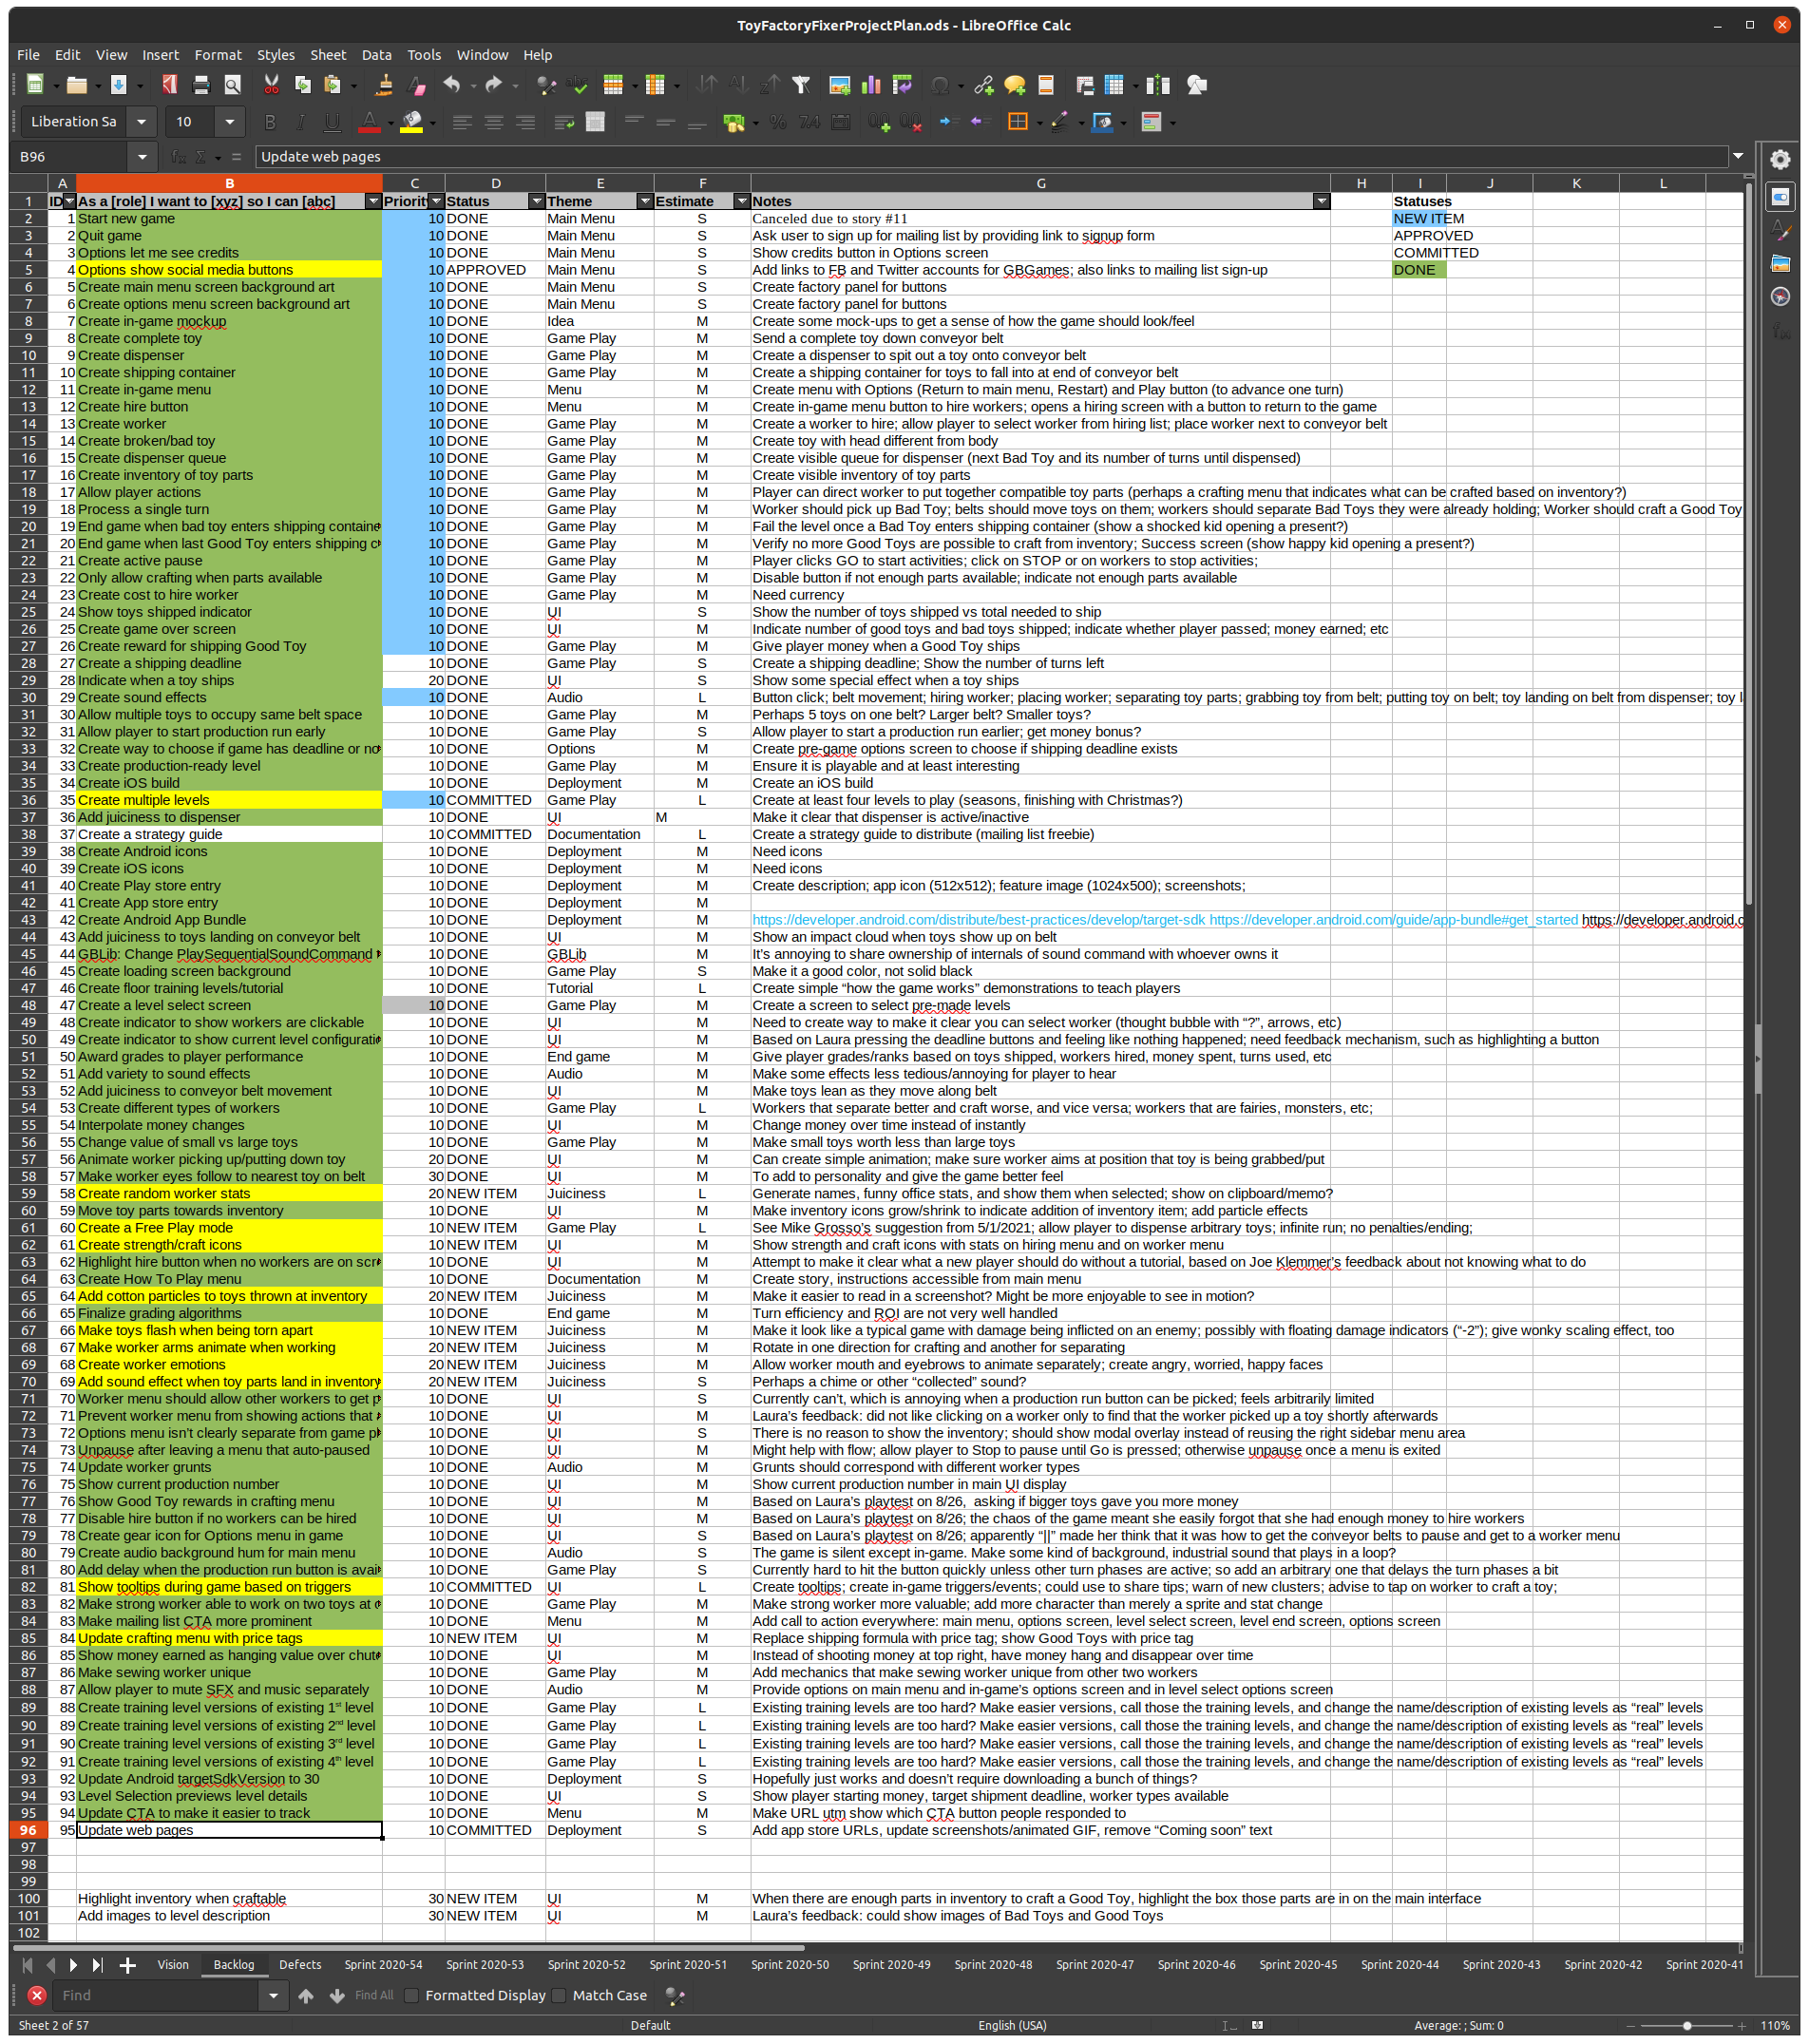Click the Cut scissors icon
The image size is (1809, 2044).
(271, 85)
